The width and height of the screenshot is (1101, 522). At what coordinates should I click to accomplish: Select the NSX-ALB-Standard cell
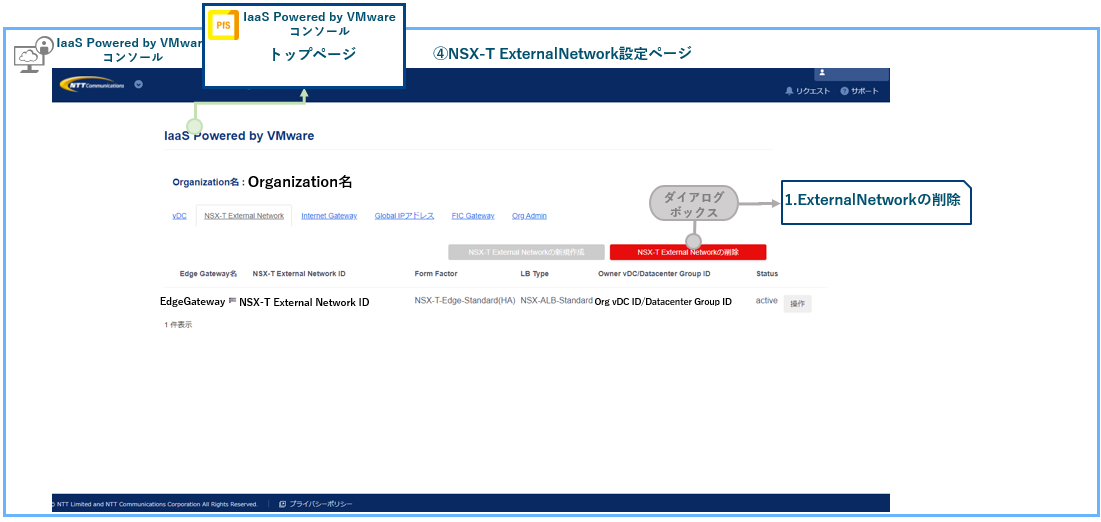(557, 301)
